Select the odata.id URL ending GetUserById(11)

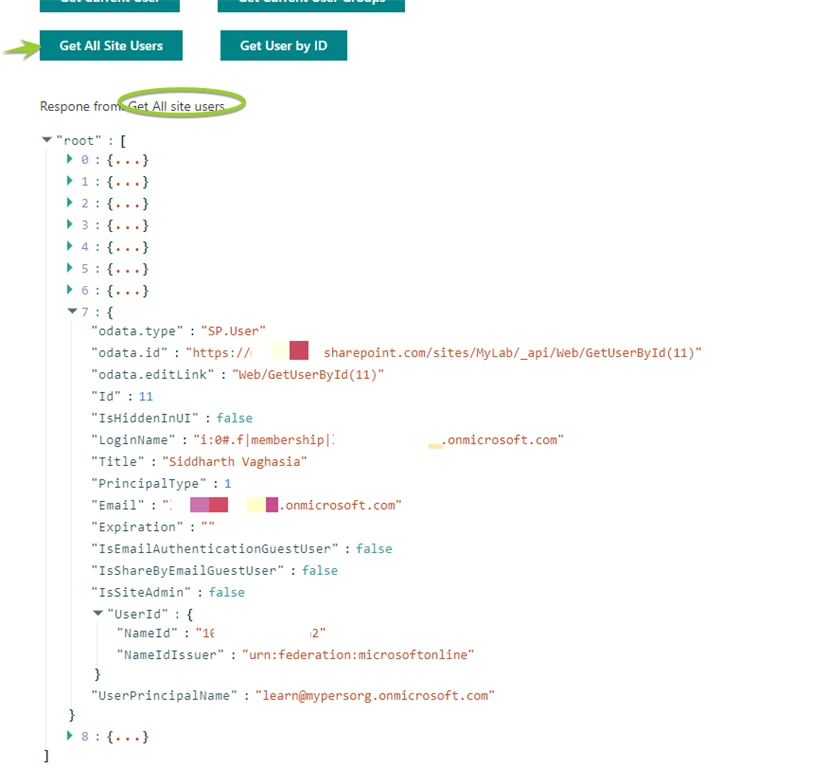[444, 353]
